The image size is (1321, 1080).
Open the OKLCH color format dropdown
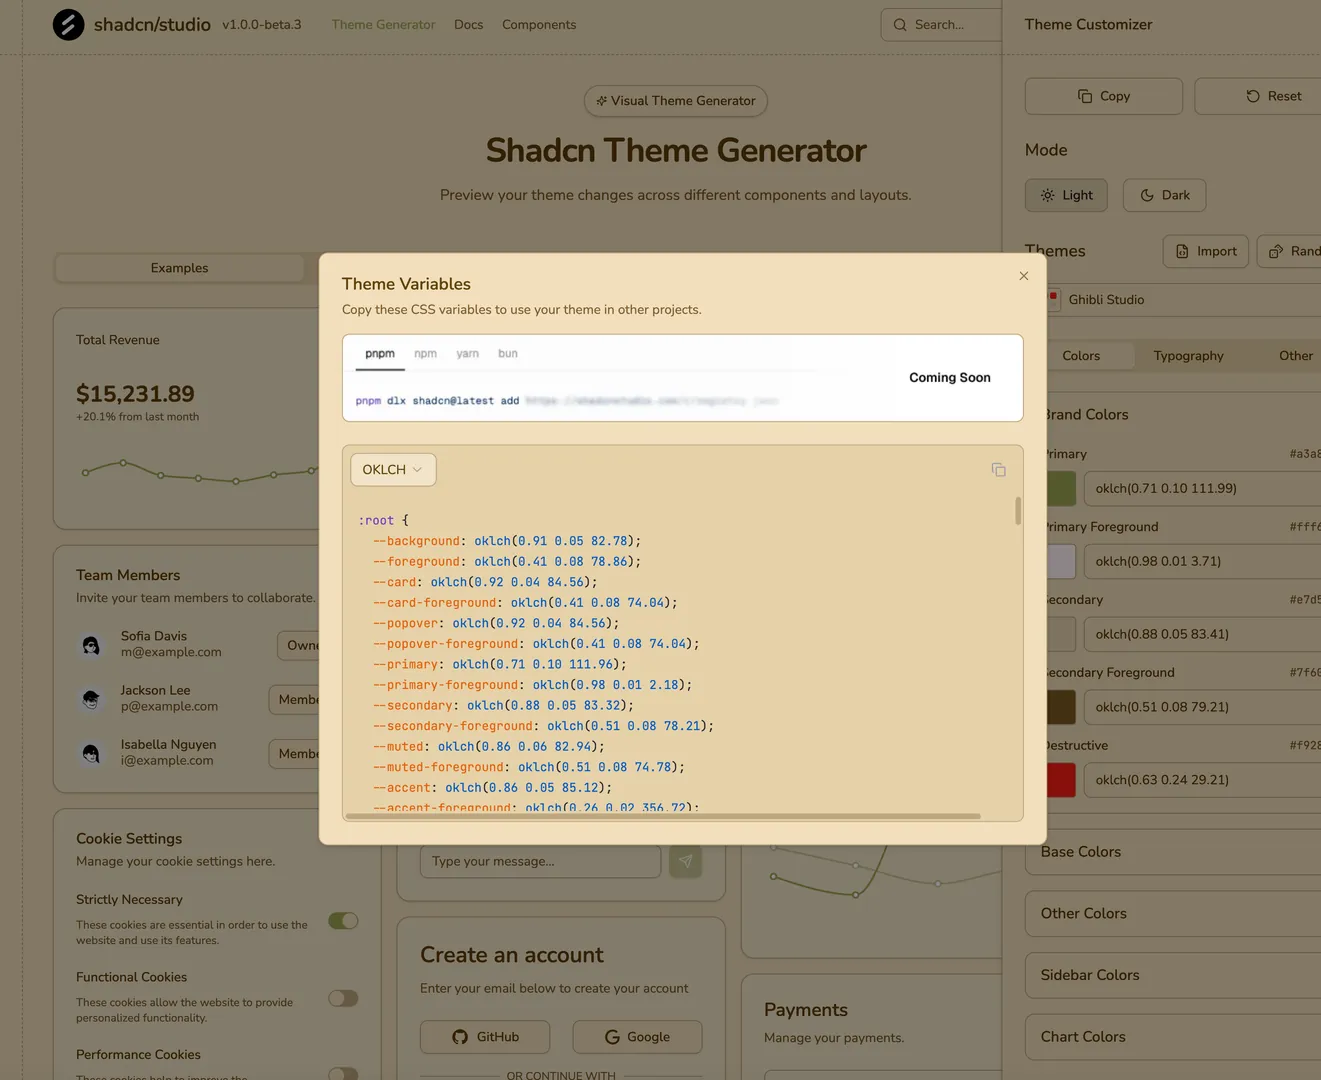[x=392, y=469]
